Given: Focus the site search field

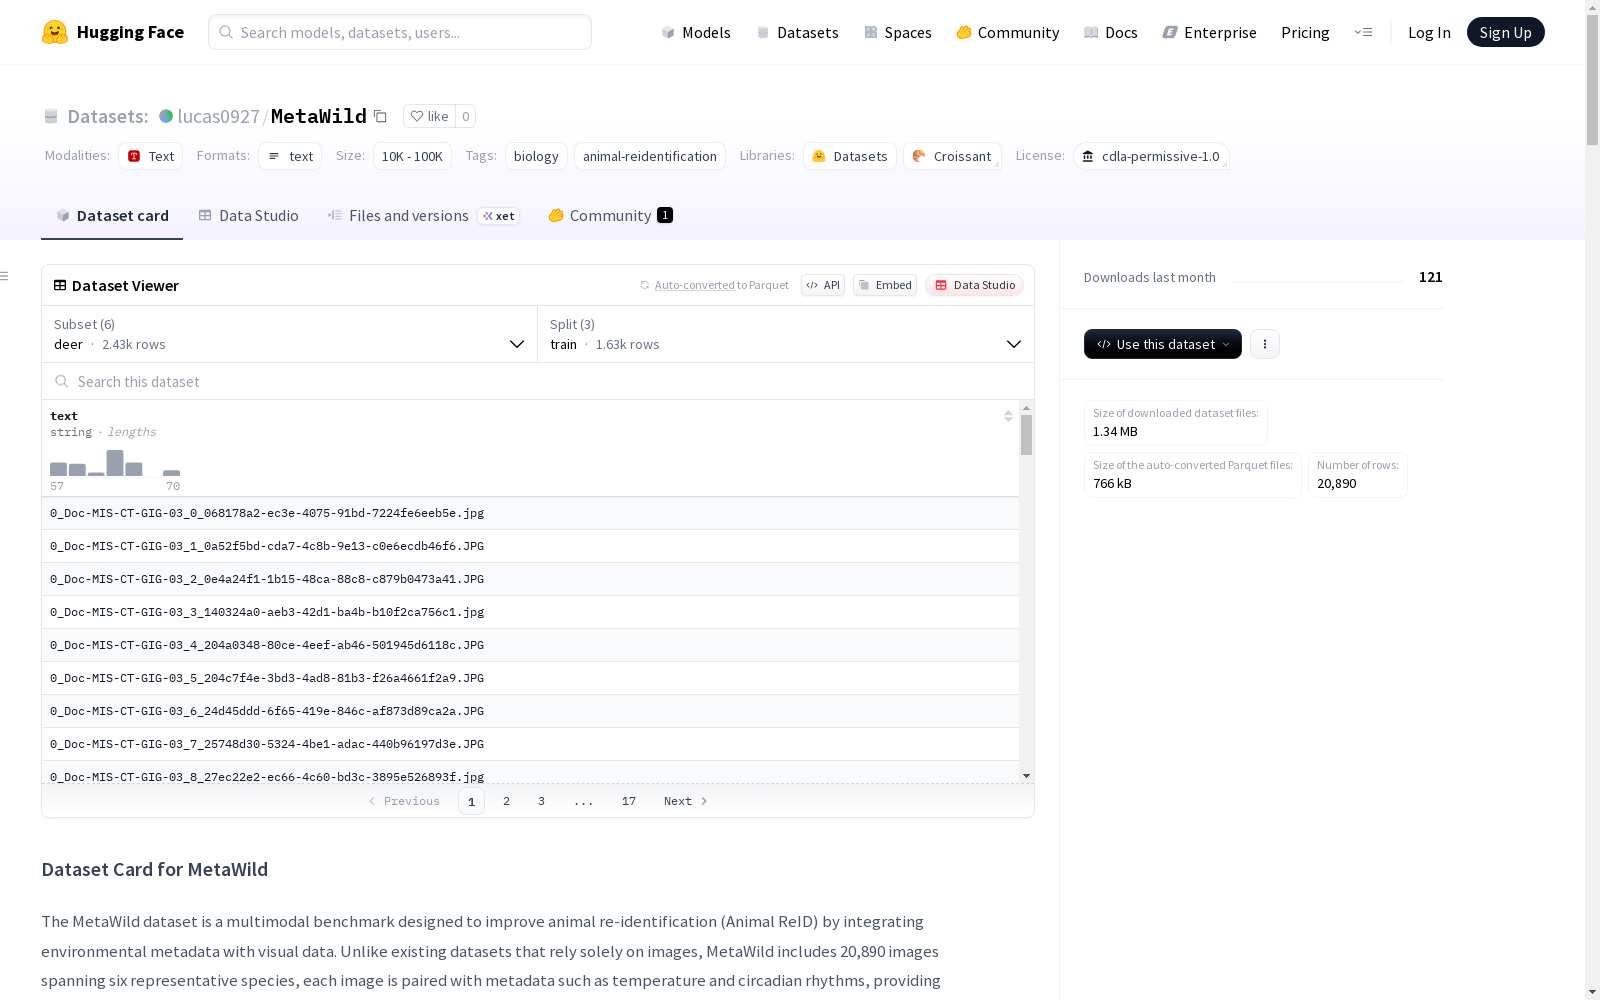Looking at the screenshot, I should coord(400,32).
